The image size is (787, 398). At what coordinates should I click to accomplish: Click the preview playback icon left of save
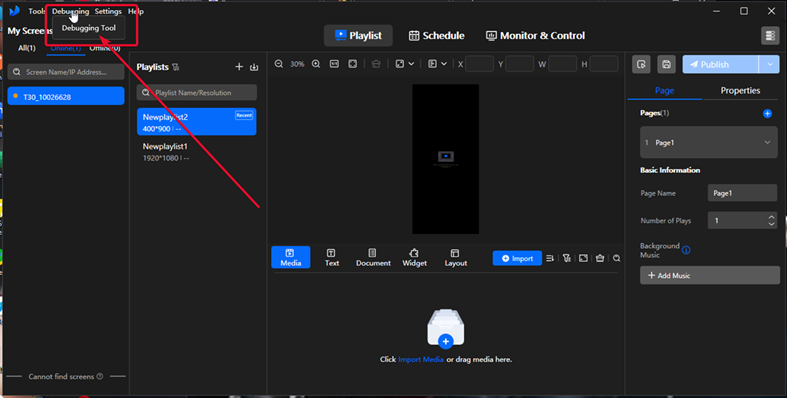pos(641,64)
